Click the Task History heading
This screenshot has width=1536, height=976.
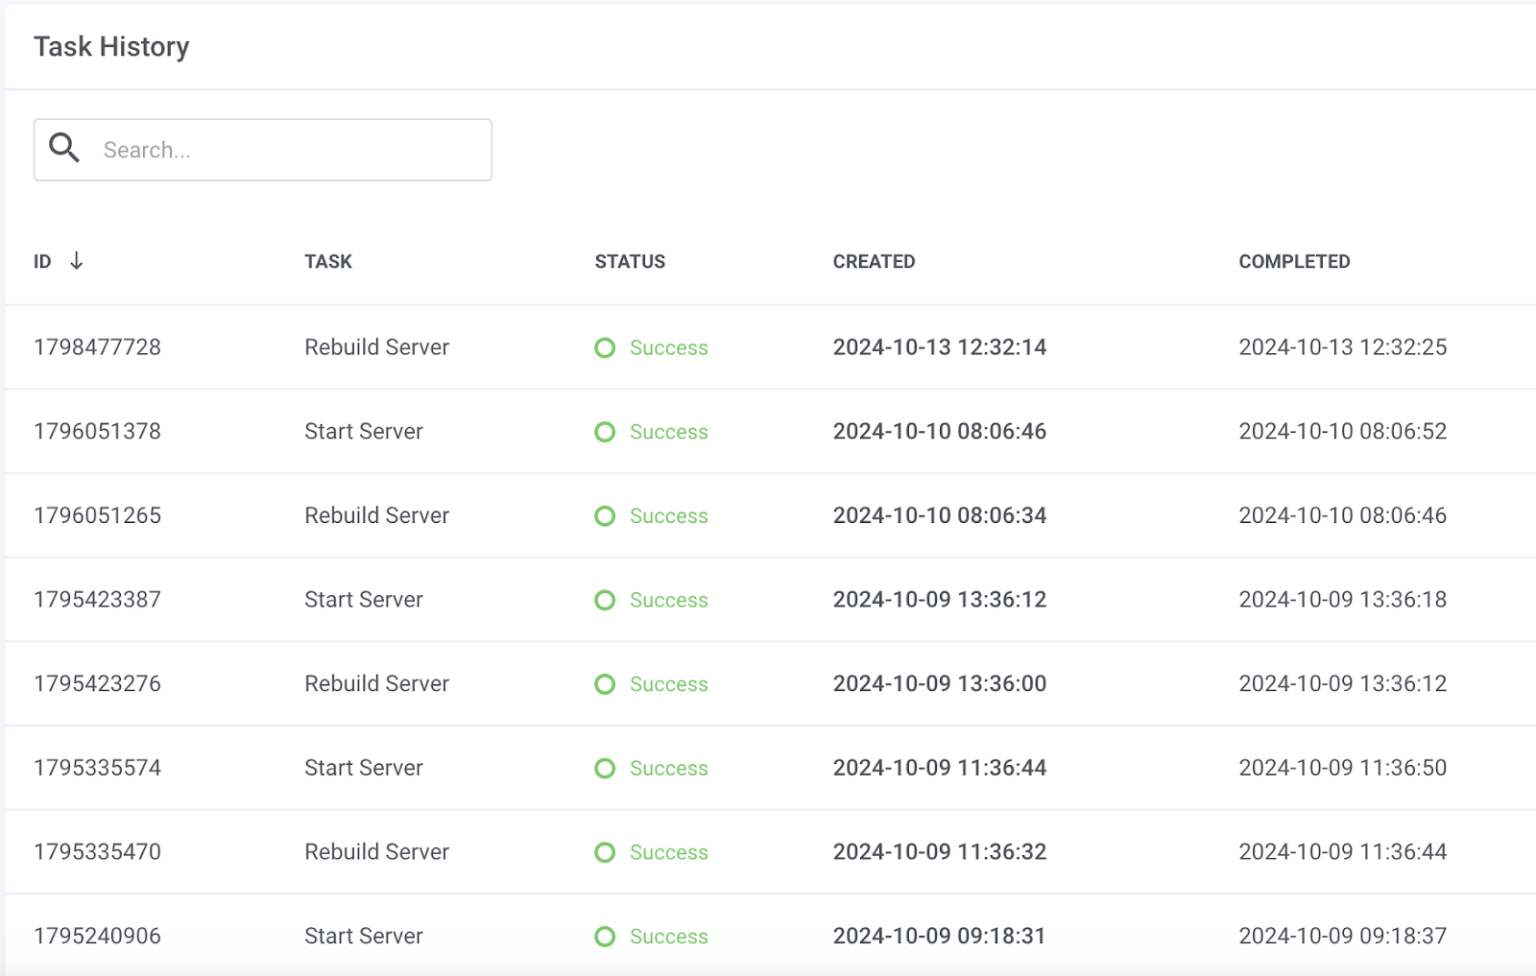pyautogui.click(x=112, y=46)
